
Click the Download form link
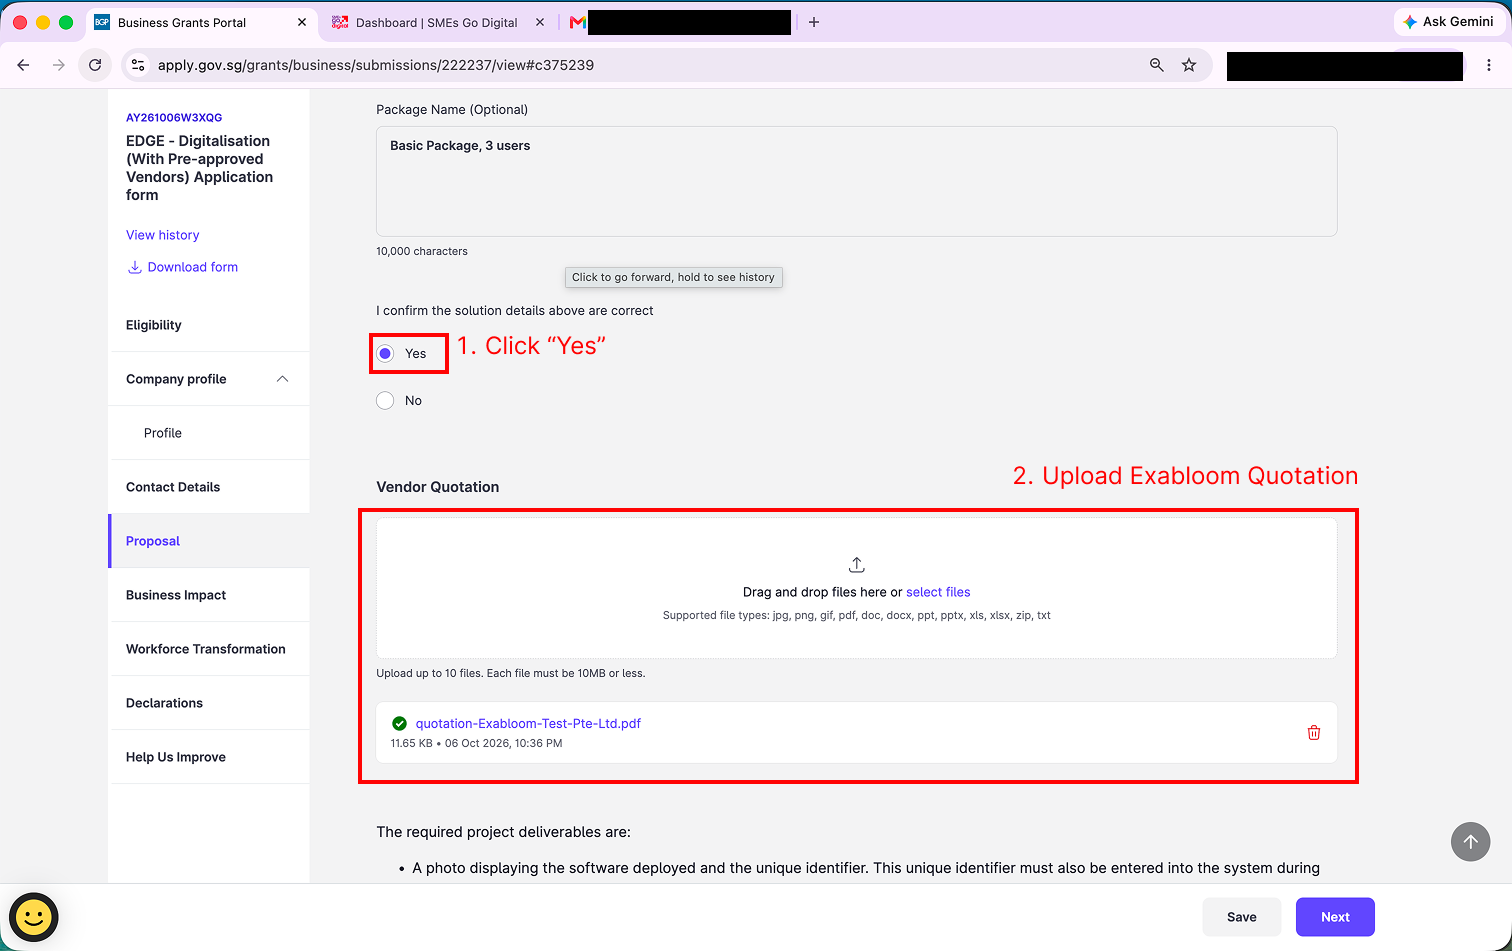[x=183, y=267]
